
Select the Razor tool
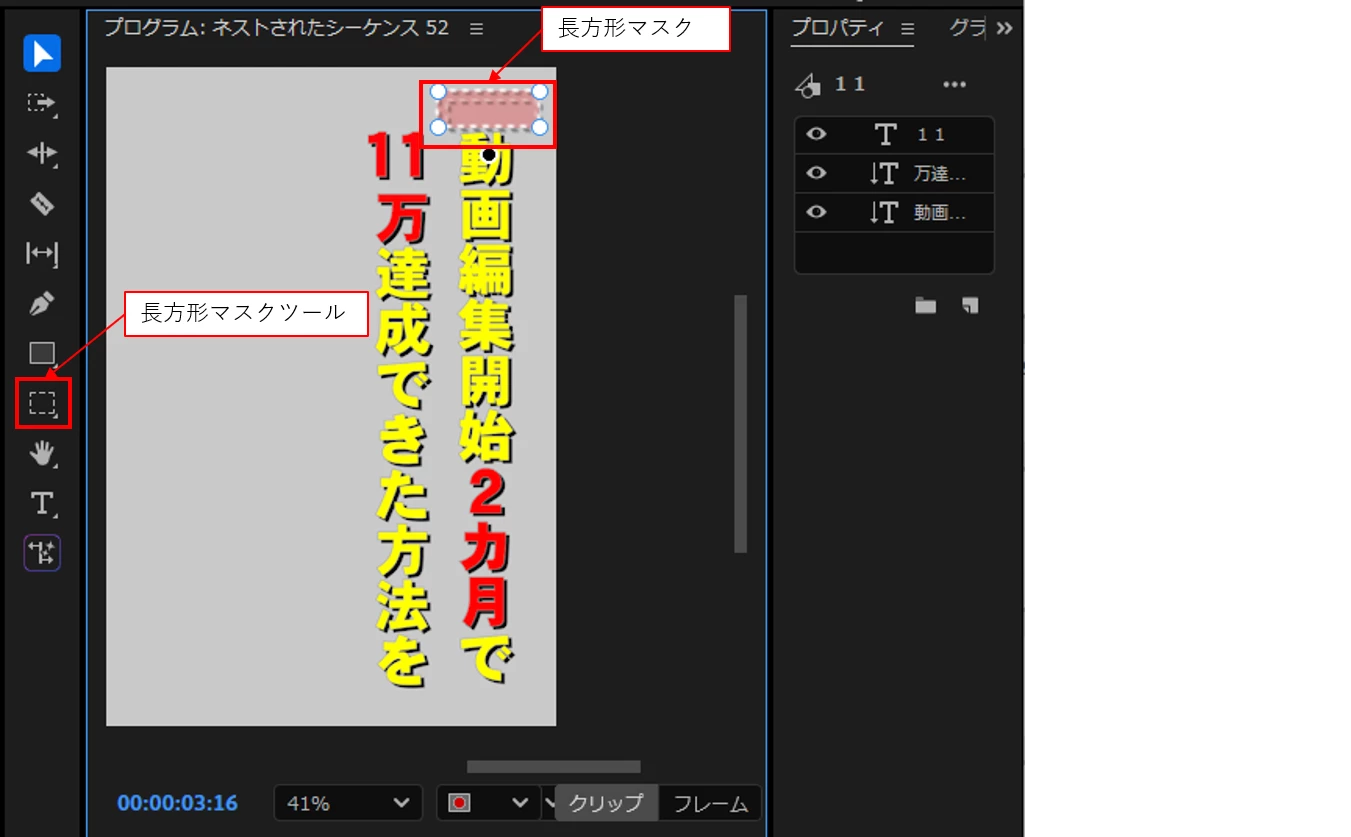coord(42,203)
